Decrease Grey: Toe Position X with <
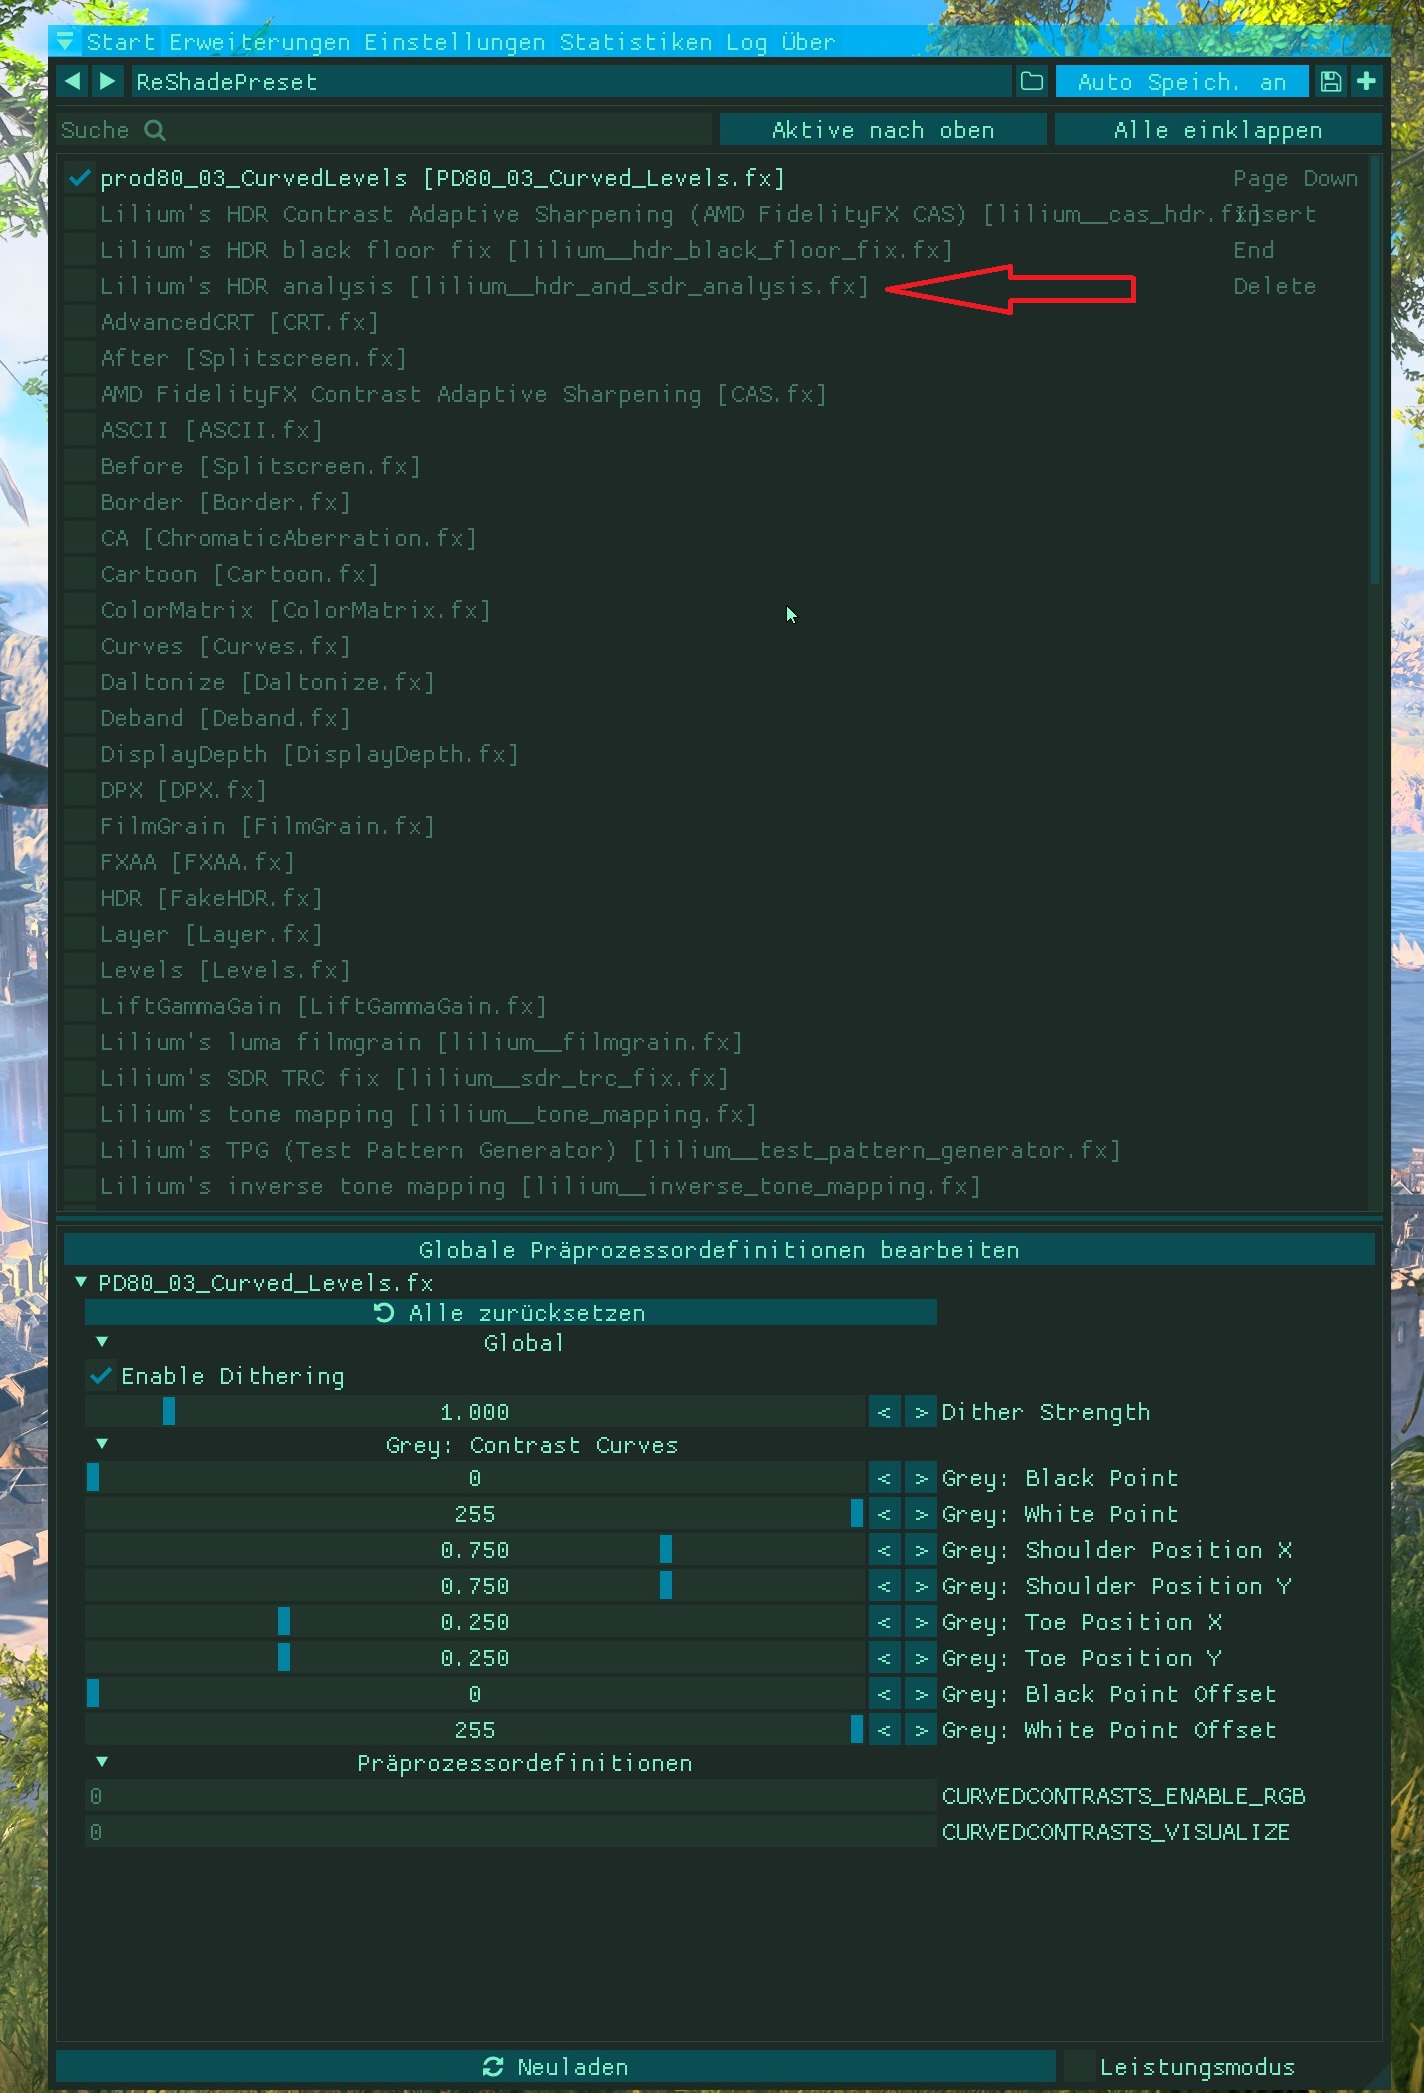1424x2093 pixels. pos(884,1622)
